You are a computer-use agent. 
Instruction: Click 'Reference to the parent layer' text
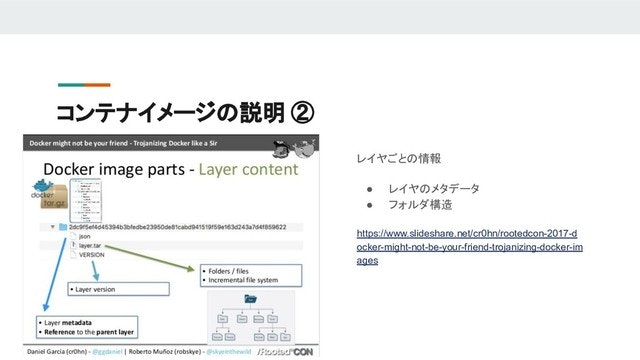[89, 332]
